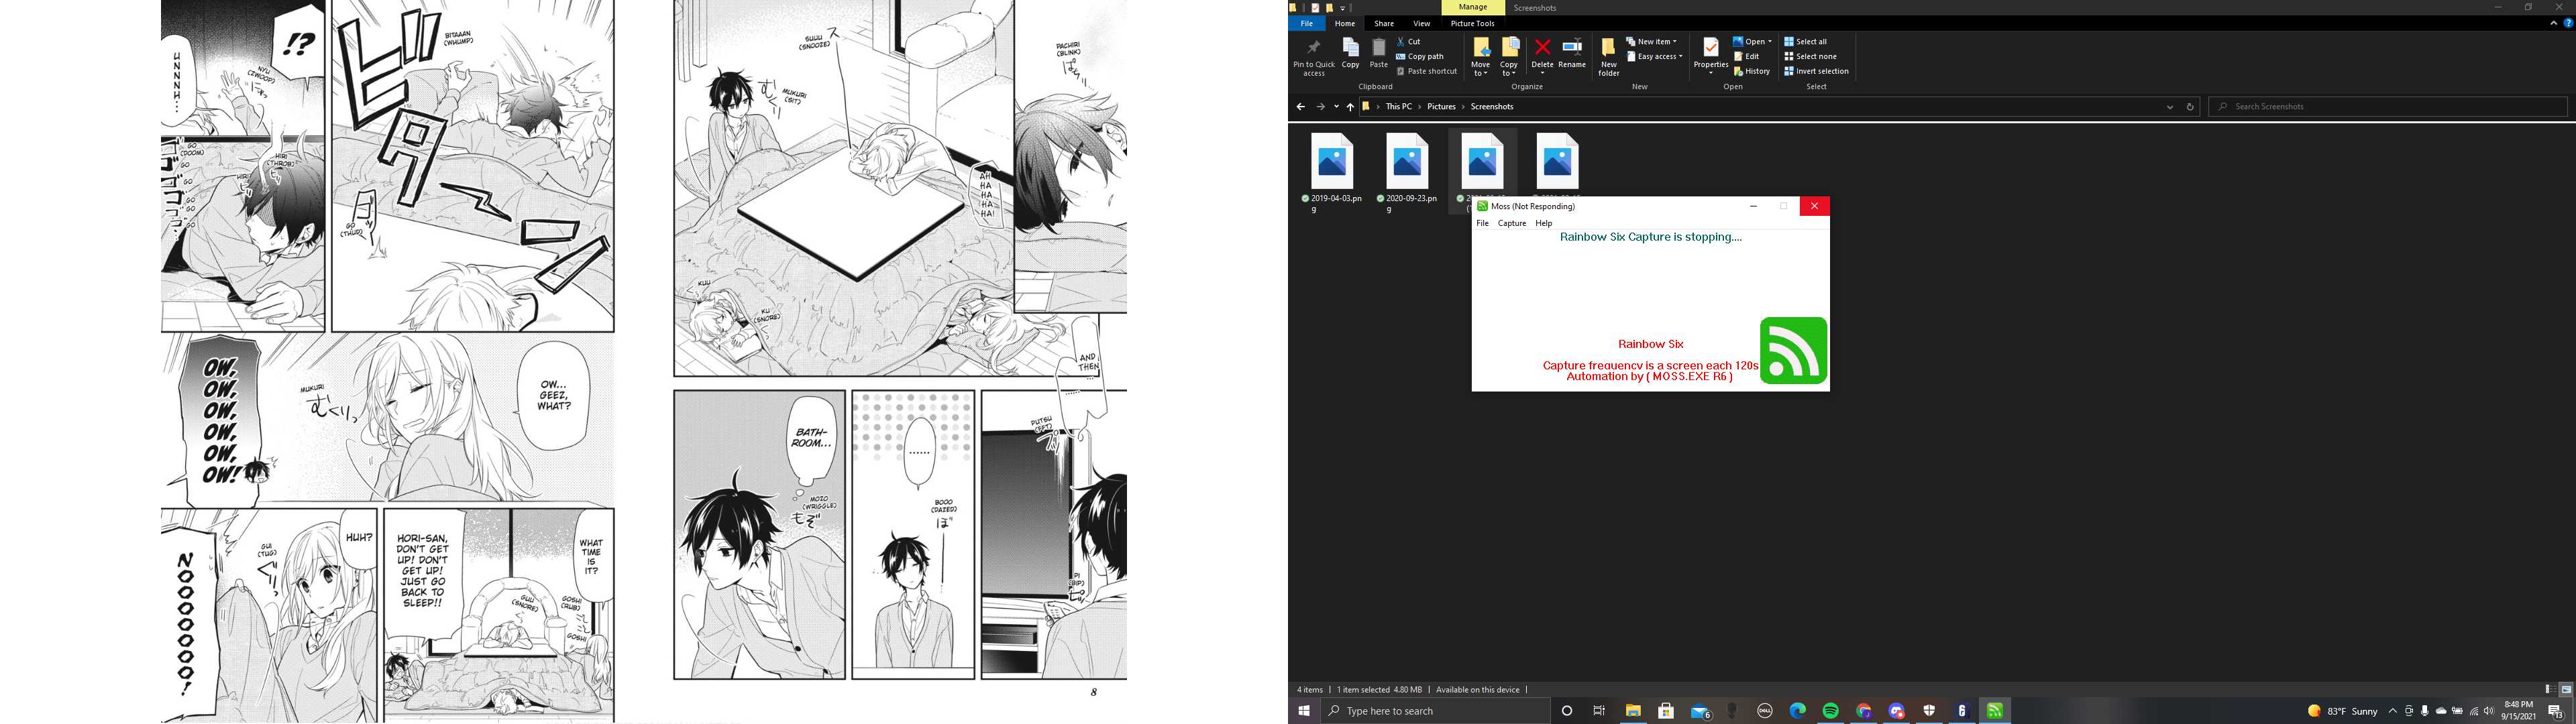Click Copy path in ribbon
Viewport: 2576px width, 724px height.
coord(1420,56)
